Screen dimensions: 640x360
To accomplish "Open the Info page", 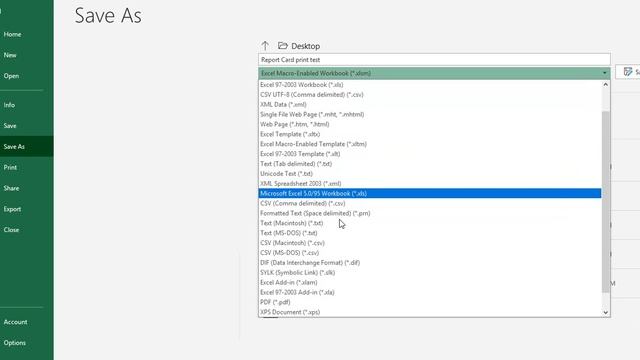I will 27,105.
